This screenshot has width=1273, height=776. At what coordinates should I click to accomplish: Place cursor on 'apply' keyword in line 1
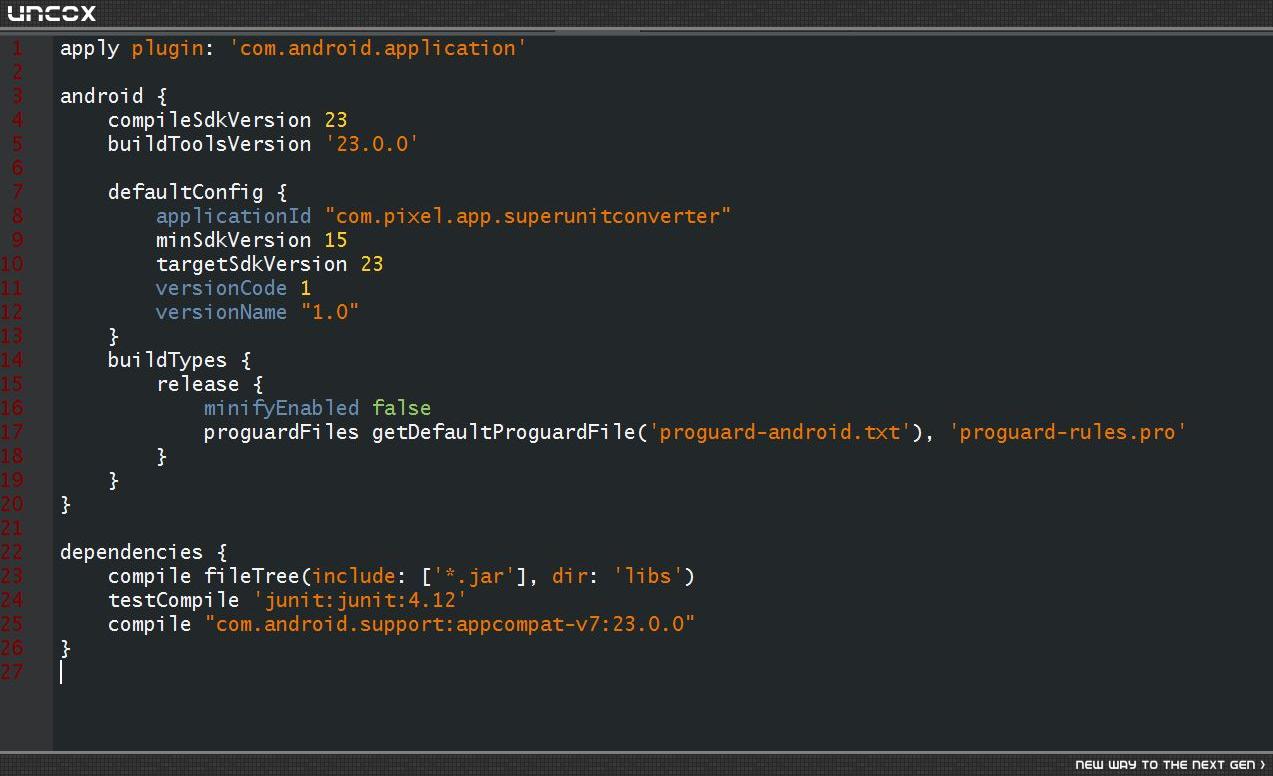tap(90, 48)
